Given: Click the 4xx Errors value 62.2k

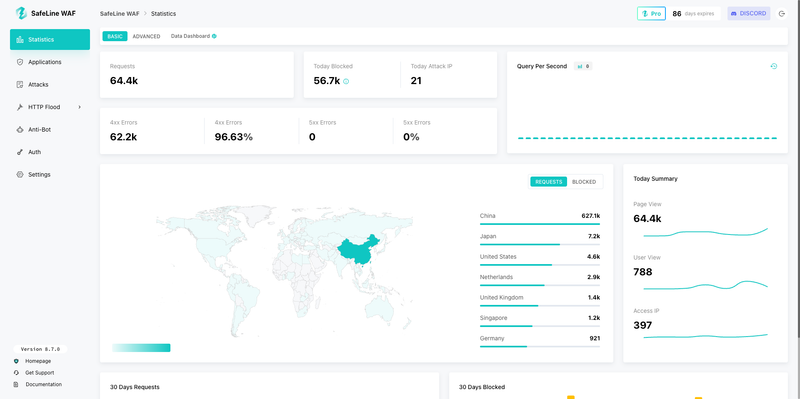Looking at the screenshot, I should point(123,137).
